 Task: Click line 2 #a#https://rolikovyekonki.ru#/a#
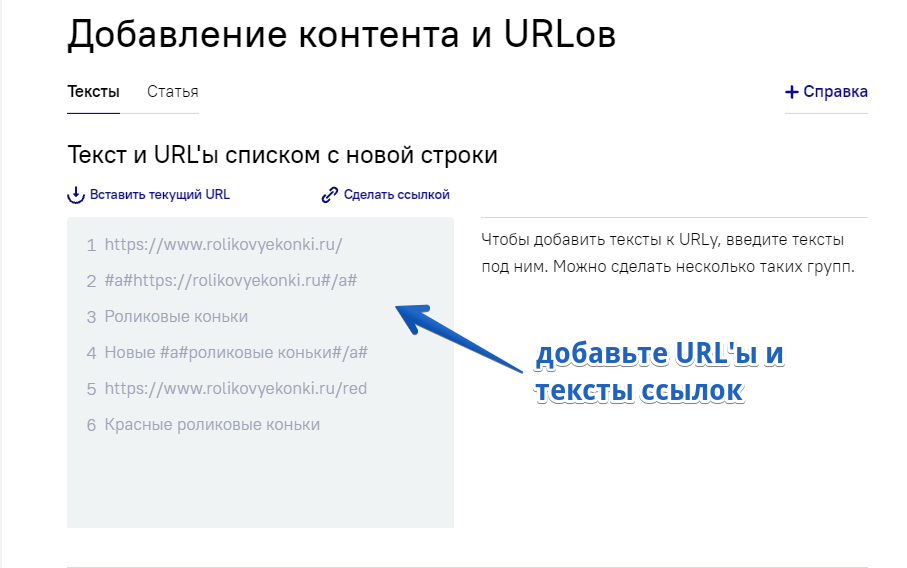pos(231,281)
